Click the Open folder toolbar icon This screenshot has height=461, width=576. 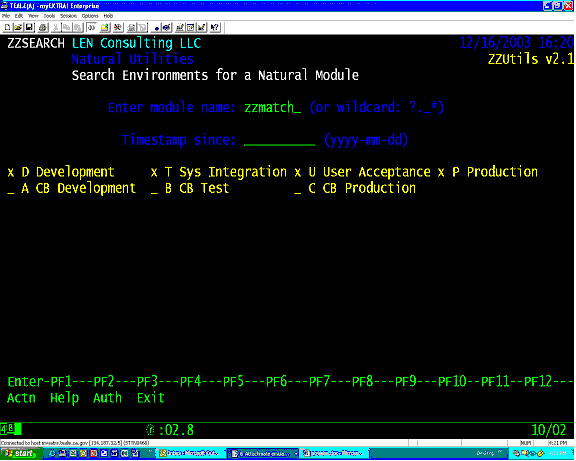point(18,27)
